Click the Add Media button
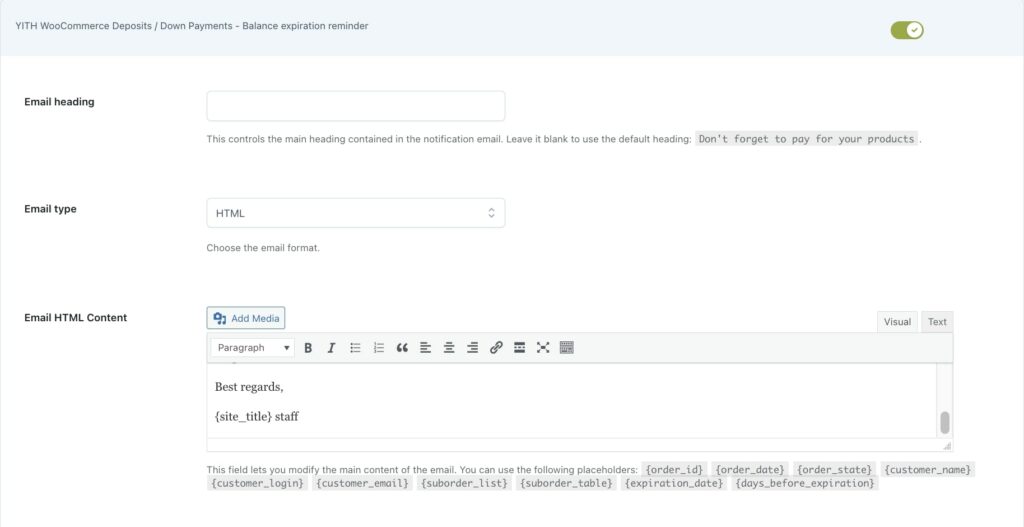The height and width of the screenshot is (527, 1024). click(x=246, y=319)
